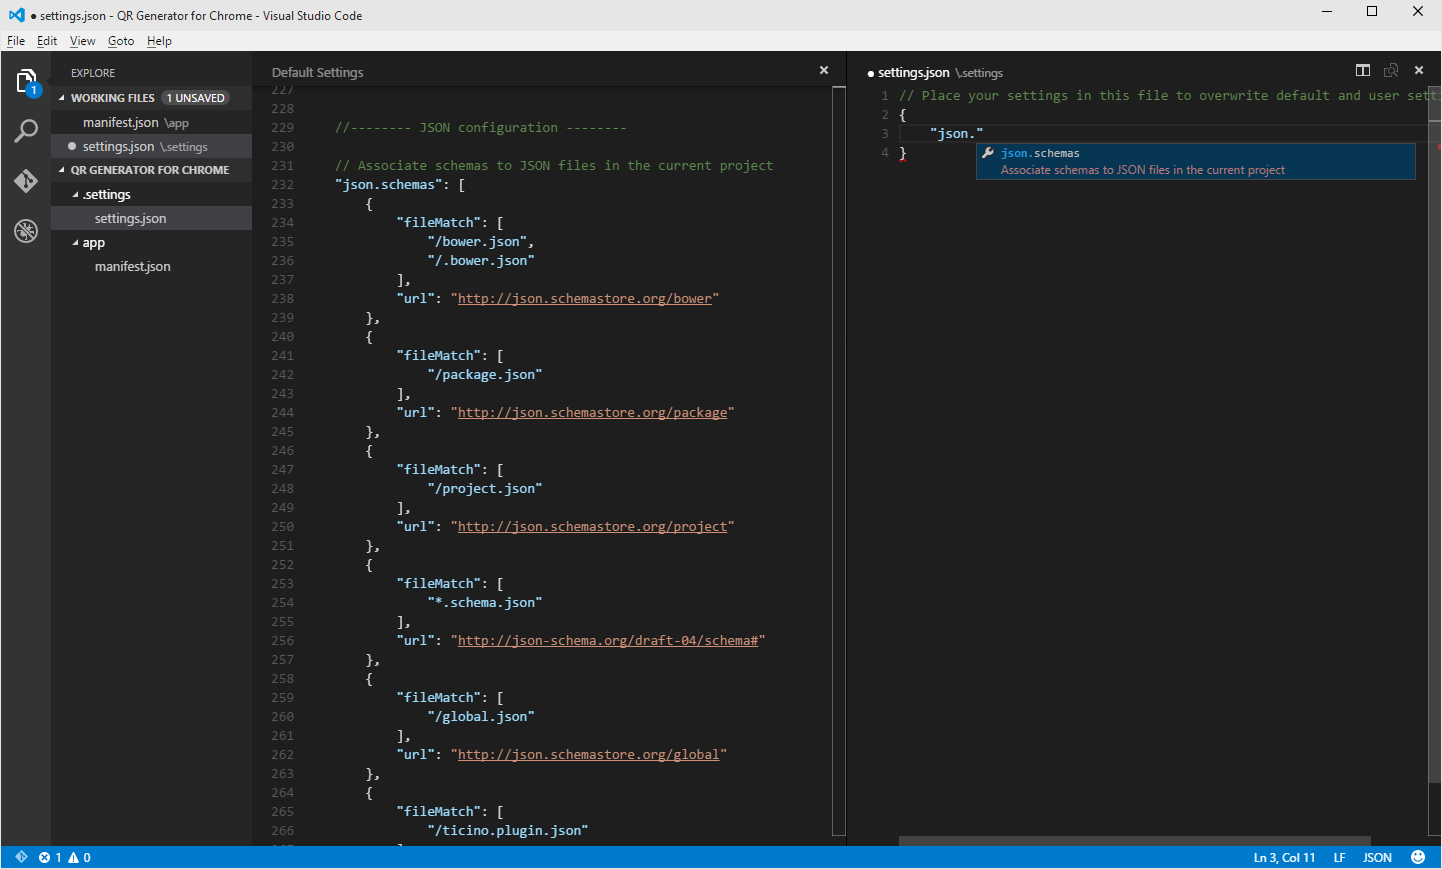Click the JSON configuration comment line
This screenshot has width=1442, height=869.
coord(481,127)
